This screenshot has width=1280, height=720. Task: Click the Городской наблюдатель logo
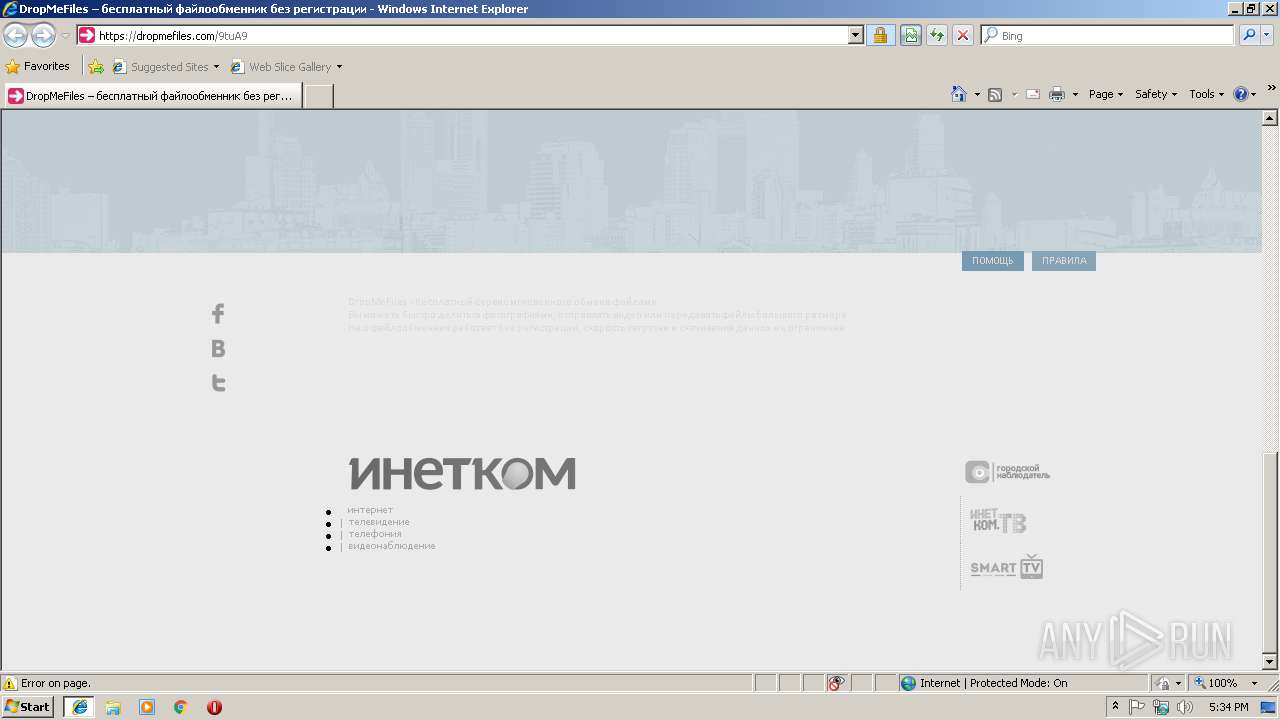tap(1008, 472)
